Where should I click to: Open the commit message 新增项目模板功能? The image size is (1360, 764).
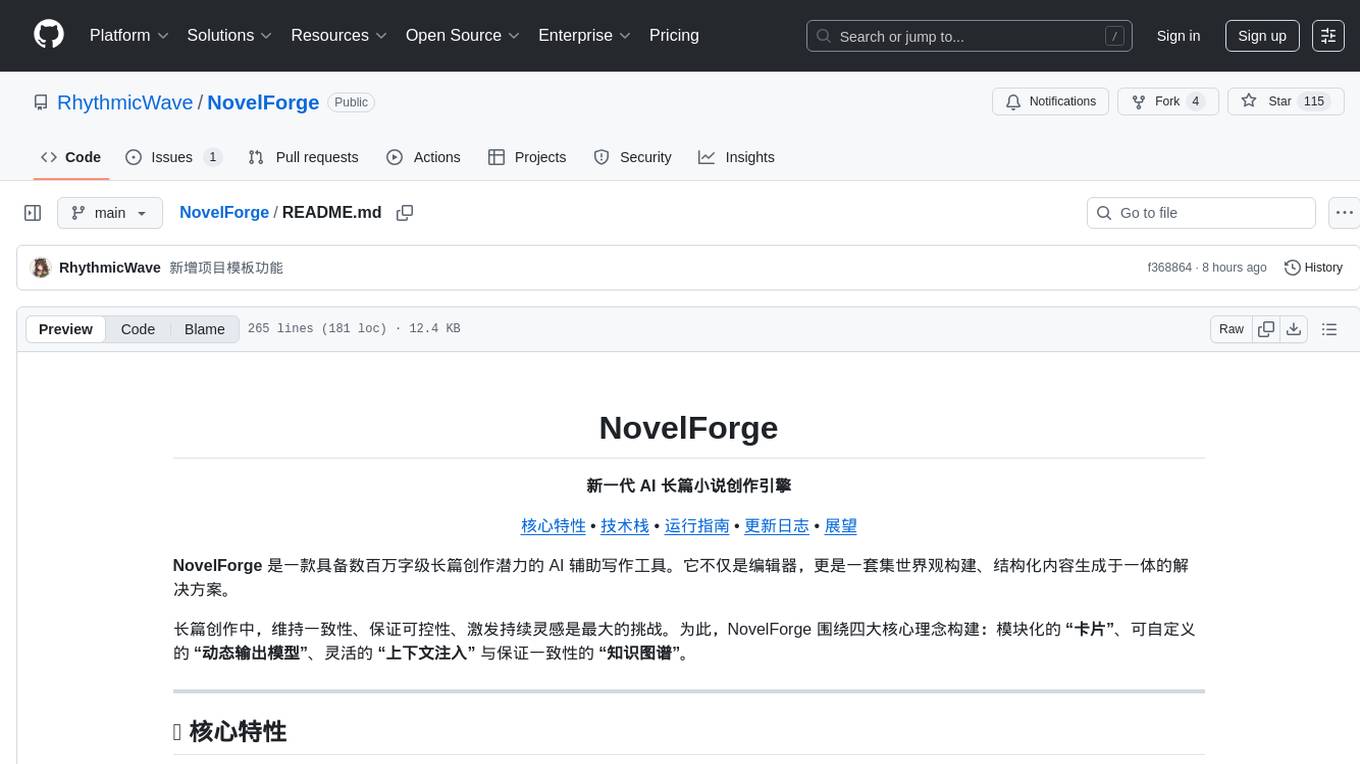coord(226,268)
